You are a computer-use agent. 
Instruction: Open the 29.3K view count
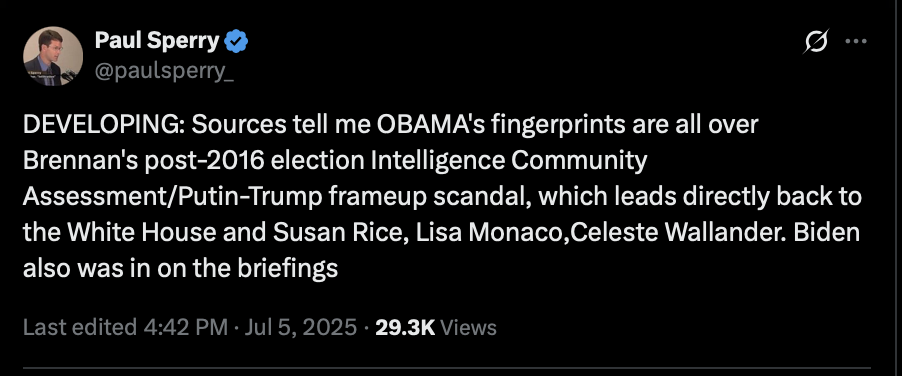405,327
